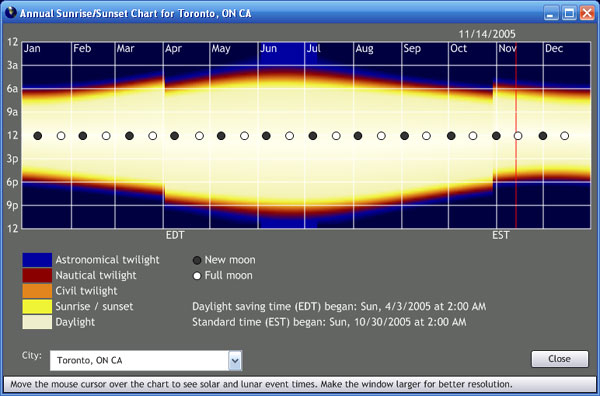Click the March full moon circle
The width and height of the screenshot is (600, 396).
pos(153,136)
